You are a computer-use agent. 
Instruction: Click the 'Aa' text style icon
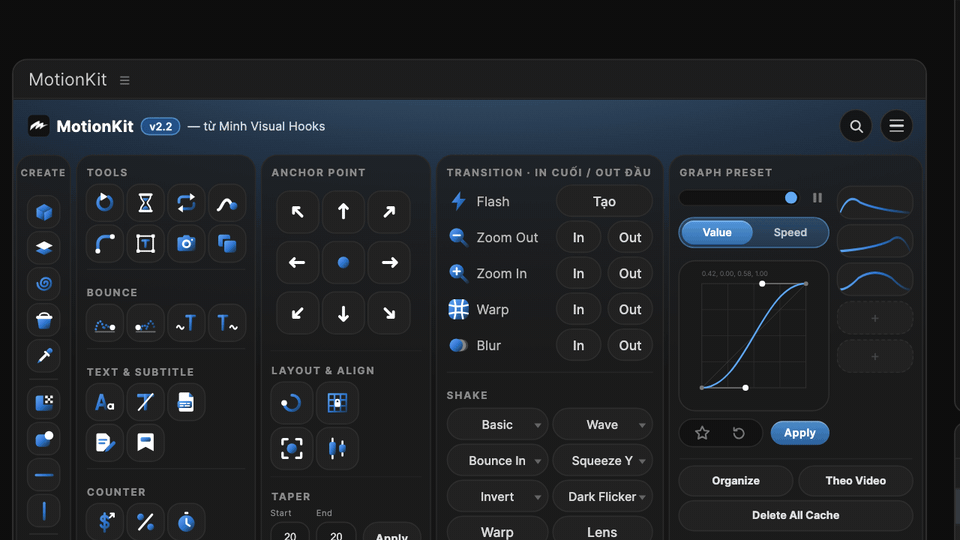click(x=105, y=402)
